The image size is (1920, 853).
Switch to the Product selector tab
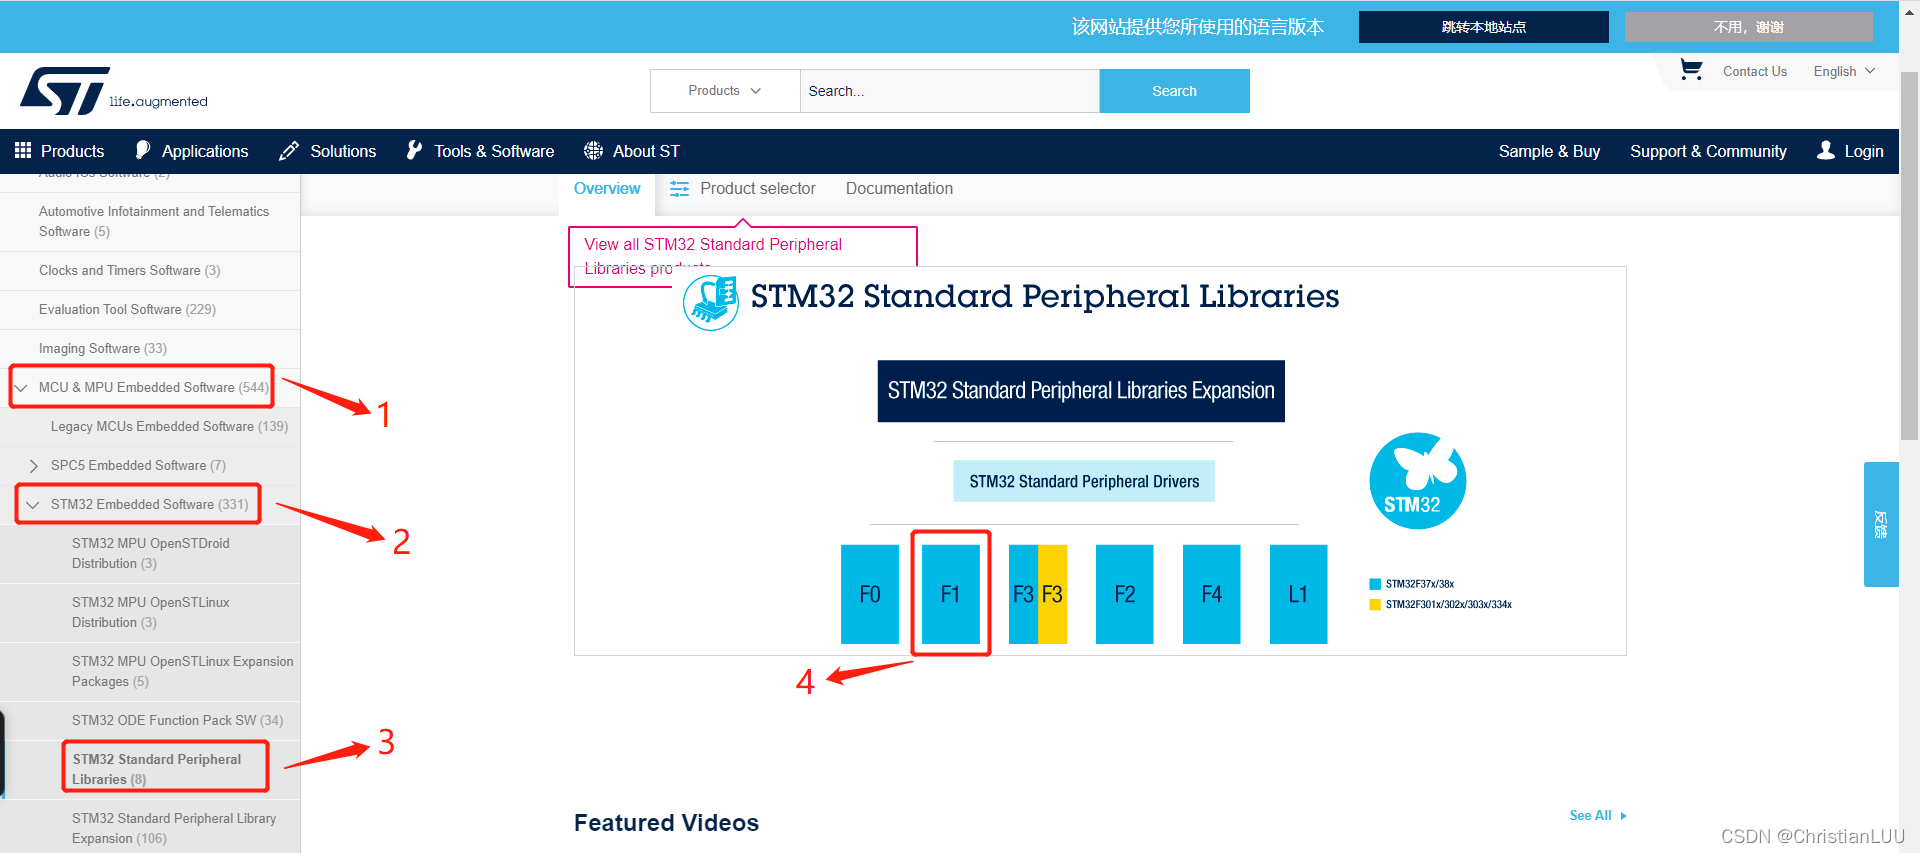[743, 189]
